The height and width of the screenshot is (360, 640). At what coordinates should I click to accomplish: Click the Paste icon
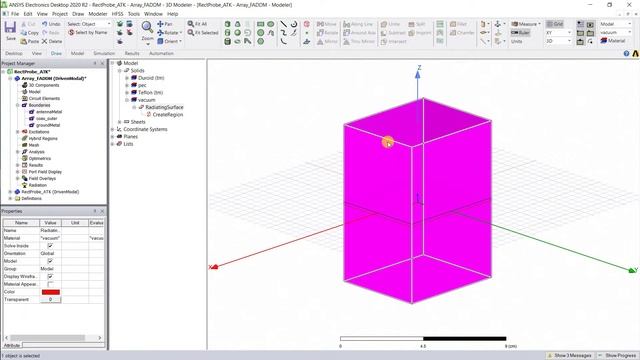pyautogui.click(x=24, y=41)
